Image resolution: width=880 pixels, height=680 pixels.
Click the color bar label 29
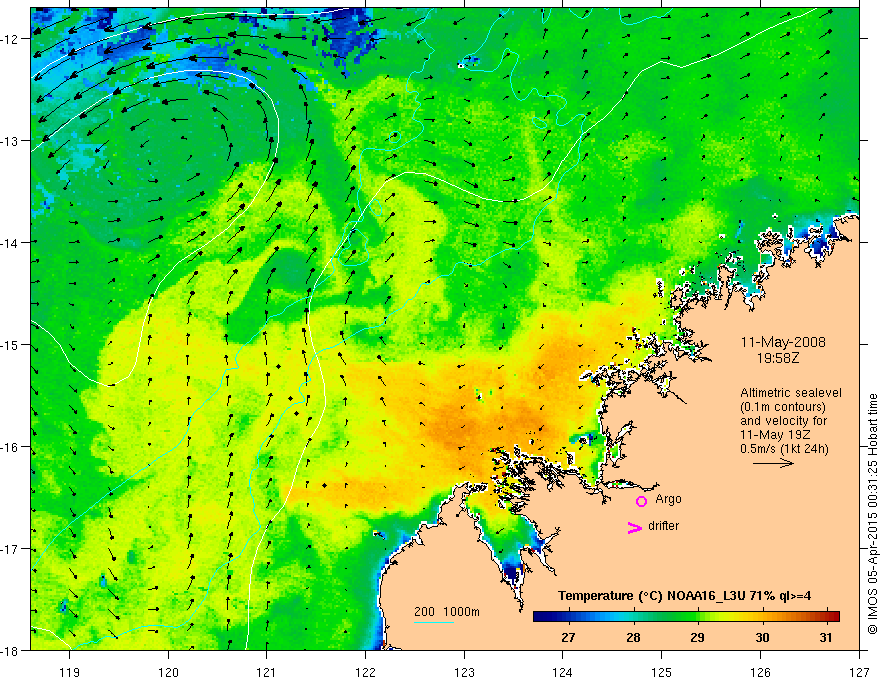[x=697, y=637]
